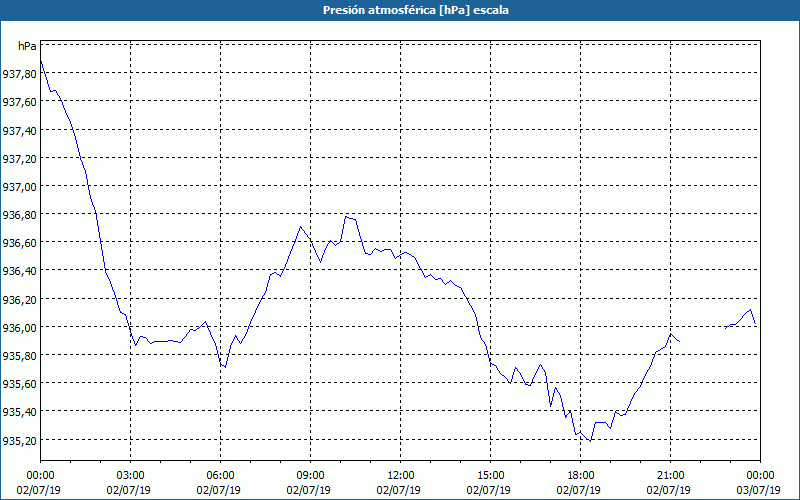This screenshot has height=500, width=800.
Task: Select the 937,80 y-axis value
Action: point(19,74)
